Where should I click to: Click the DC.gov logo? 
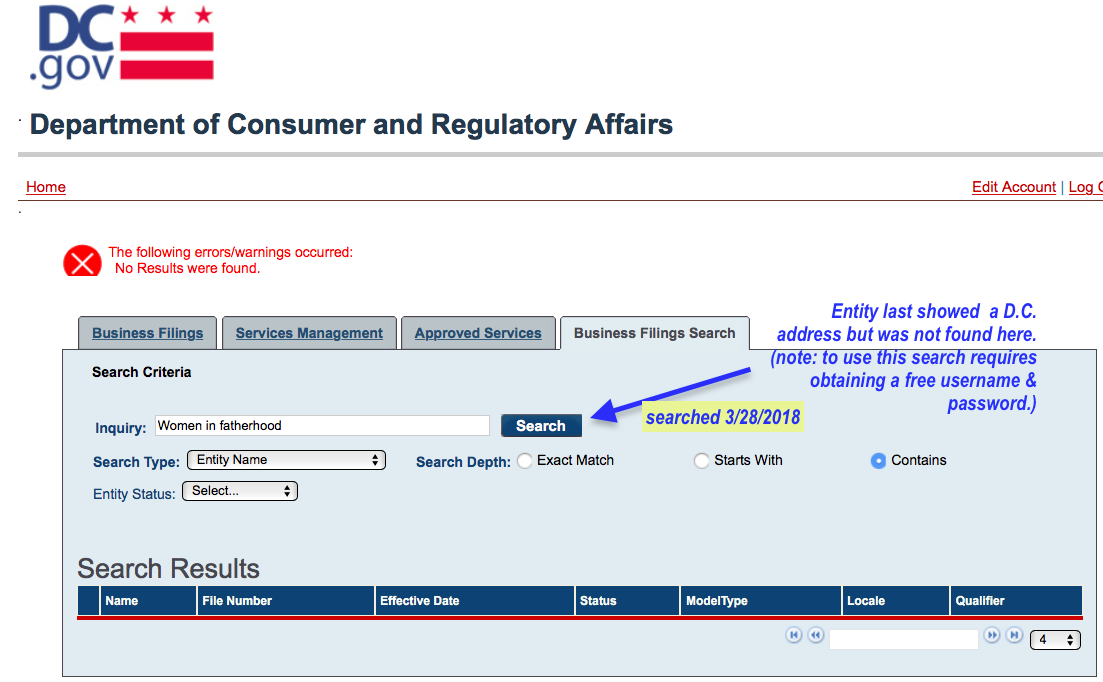pyautogui.click(x=122, y=46)
